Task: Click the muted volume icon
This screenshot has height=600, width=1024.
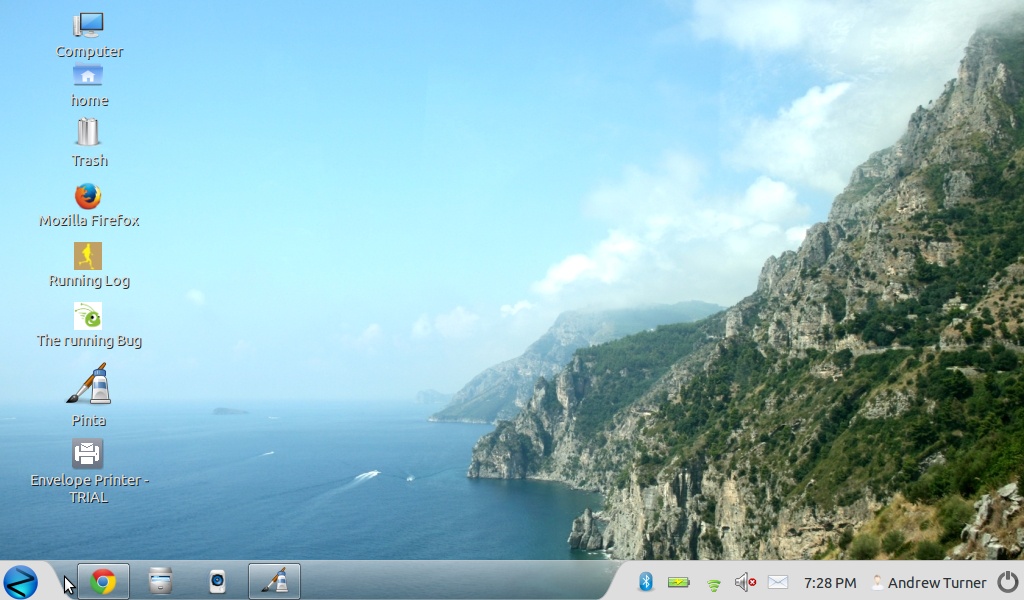Action: pyautogui.click(x=745, y=582)
